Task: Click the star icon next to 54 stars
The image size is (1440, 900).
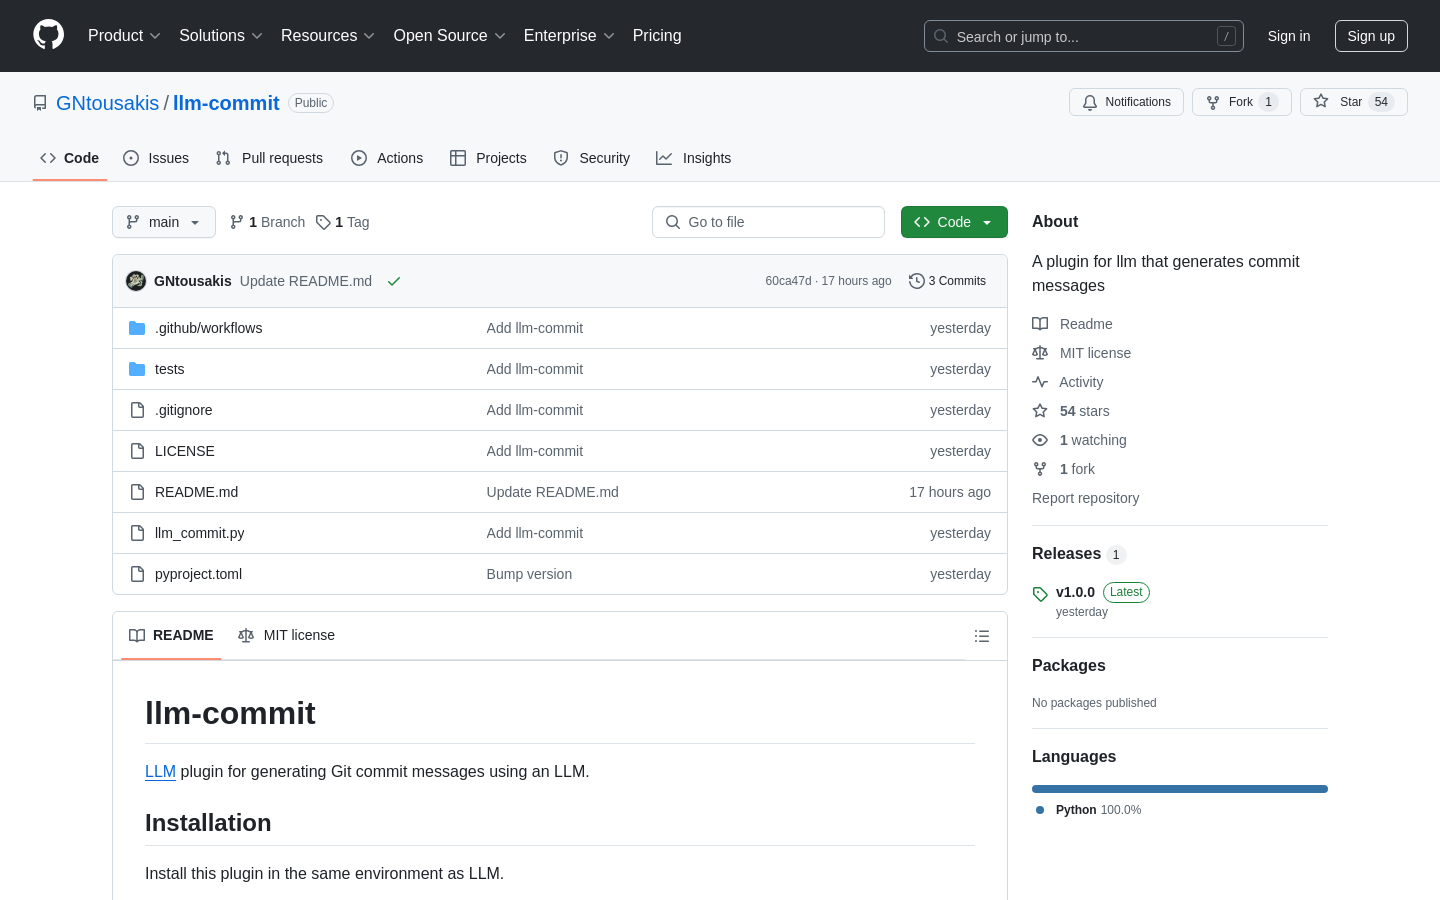Action: [1040, 411]
